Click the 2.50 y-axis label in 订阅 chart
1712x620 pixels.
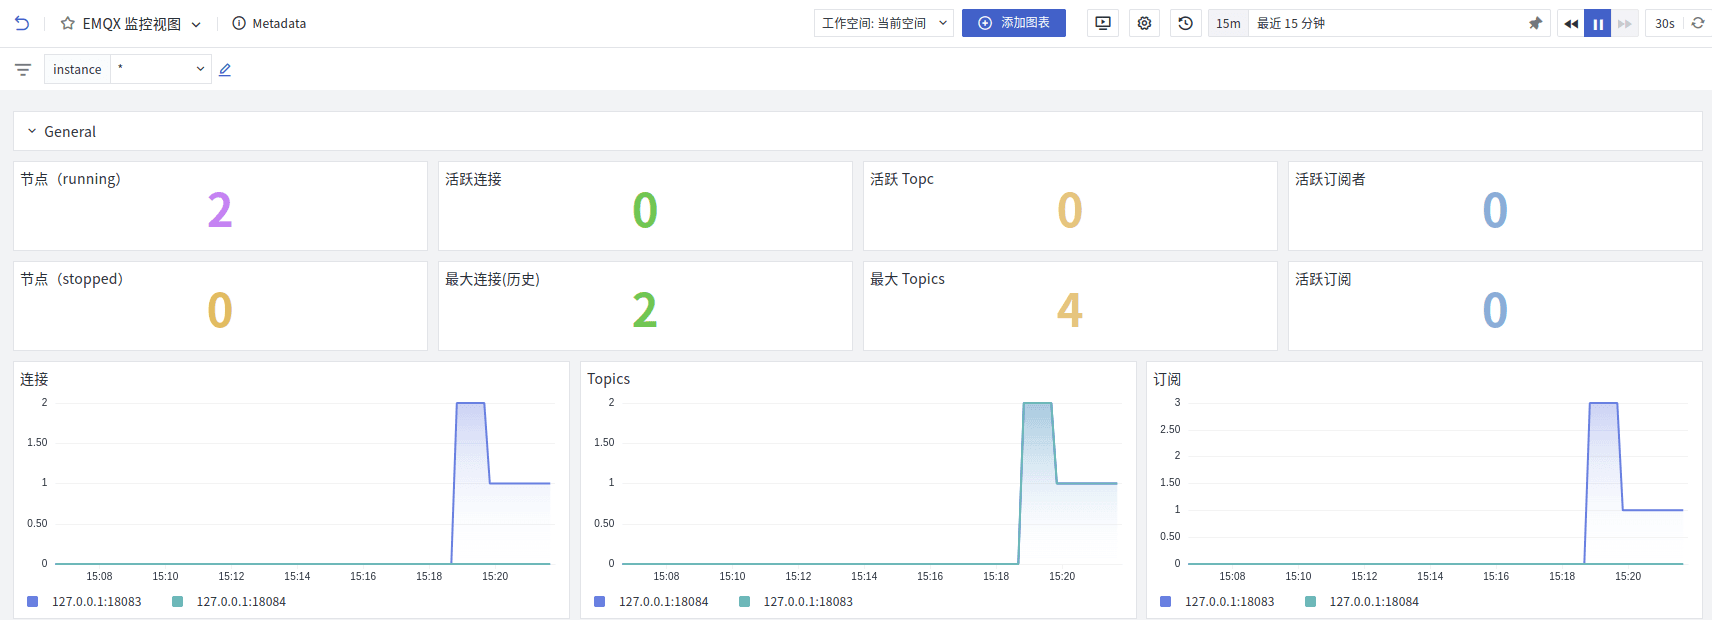(x=1170, y=429)
